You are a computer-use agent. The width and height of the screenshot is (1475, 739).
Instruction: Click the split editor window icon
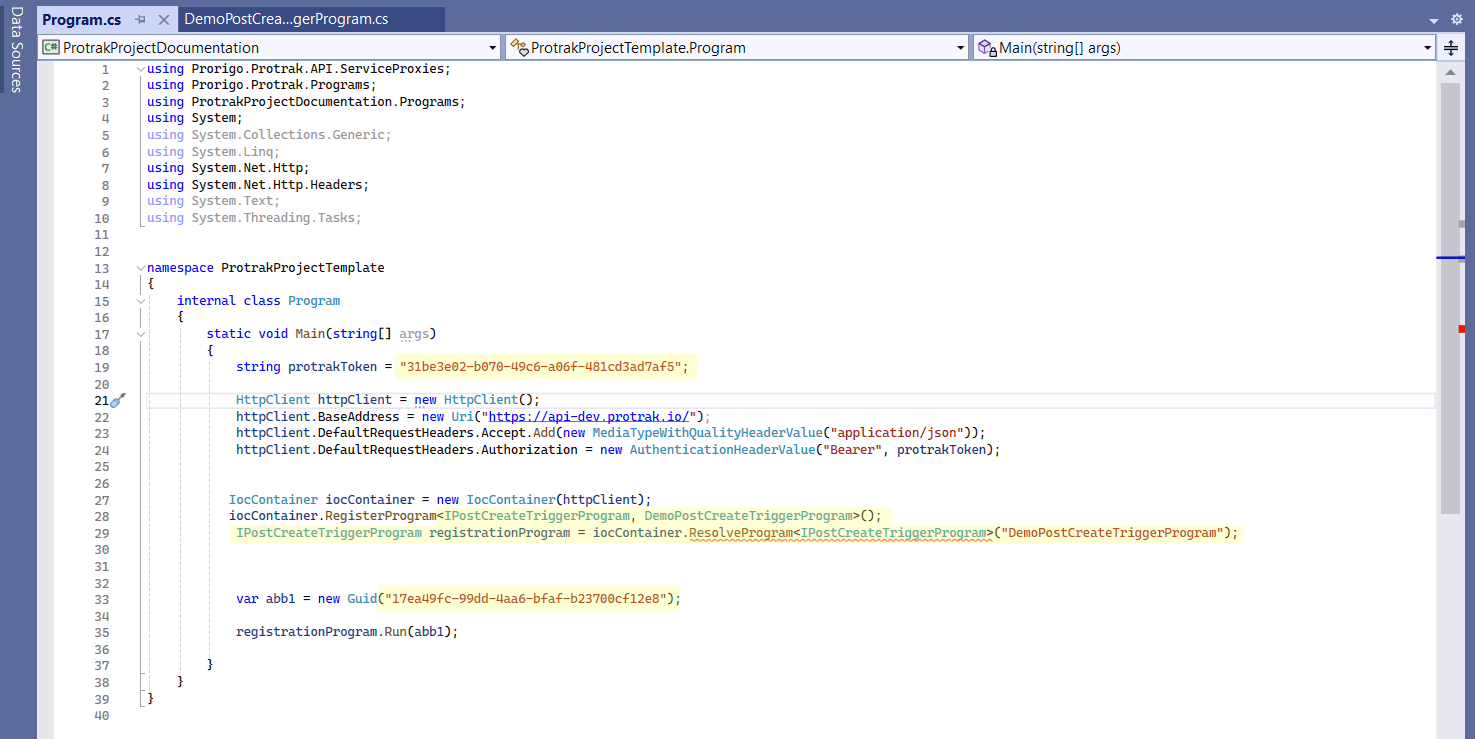point(1451,48)
